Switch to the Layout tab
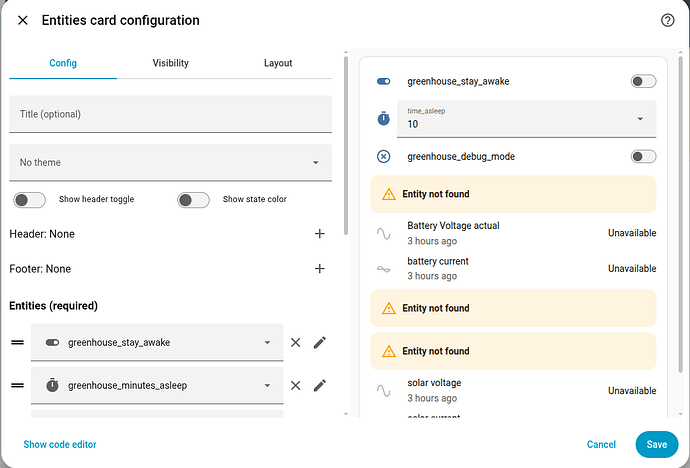Screen dimensions: 690x468 [x=278, y=63]
